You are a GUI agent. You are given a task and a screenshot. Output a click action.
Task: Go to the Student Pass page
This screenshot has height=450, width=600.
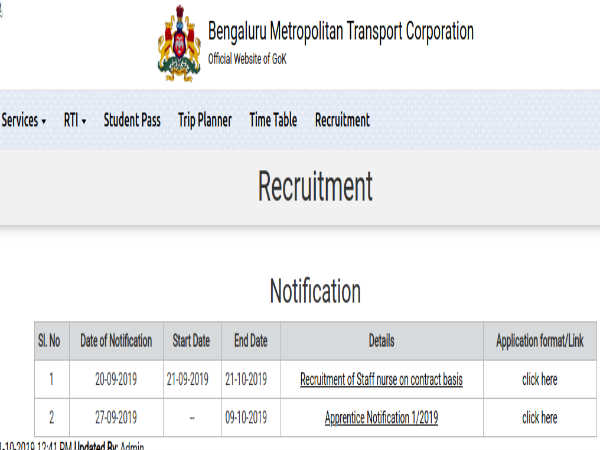coord(132,120)
